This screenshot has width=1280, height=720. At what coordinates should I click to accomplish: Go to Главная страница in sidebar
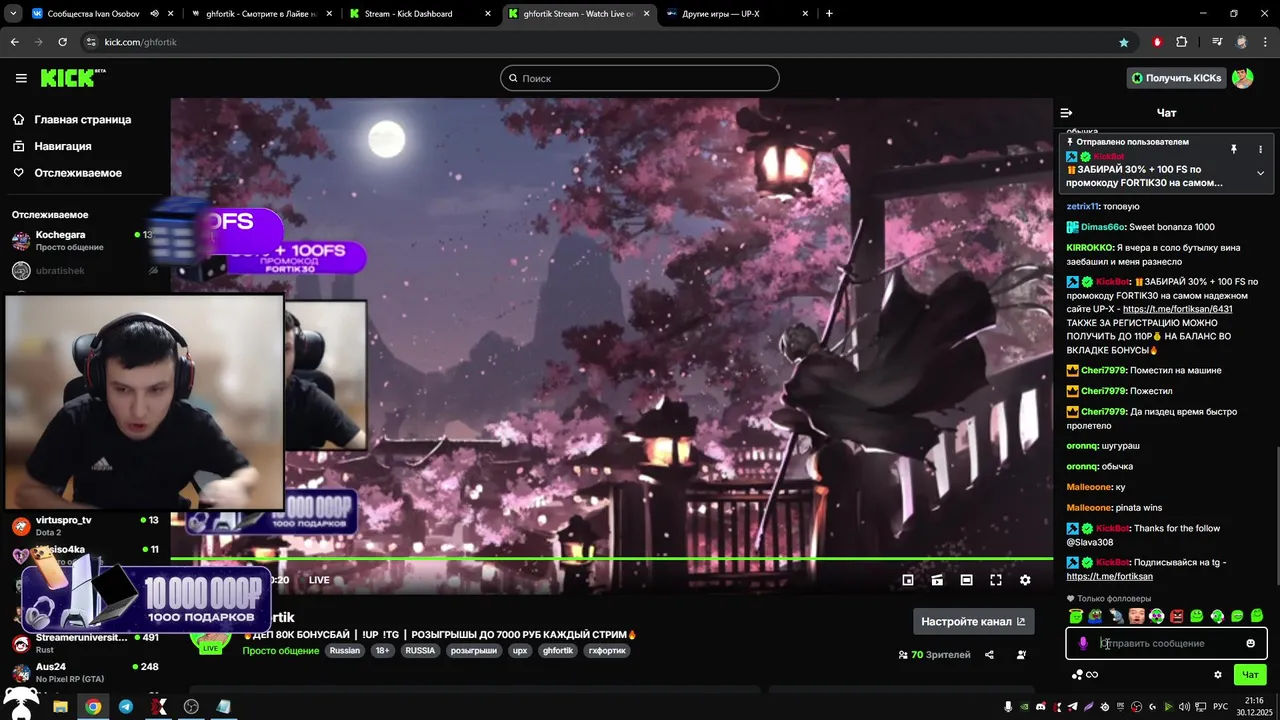click(x=72, y=119)
